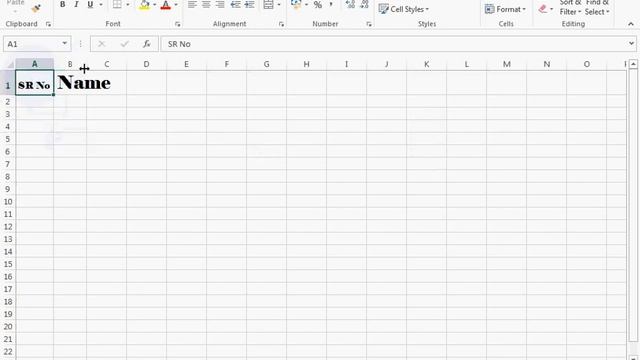Open Number dialog launcher
Viewport: 640px width, 360px height.
pos(369,24)
